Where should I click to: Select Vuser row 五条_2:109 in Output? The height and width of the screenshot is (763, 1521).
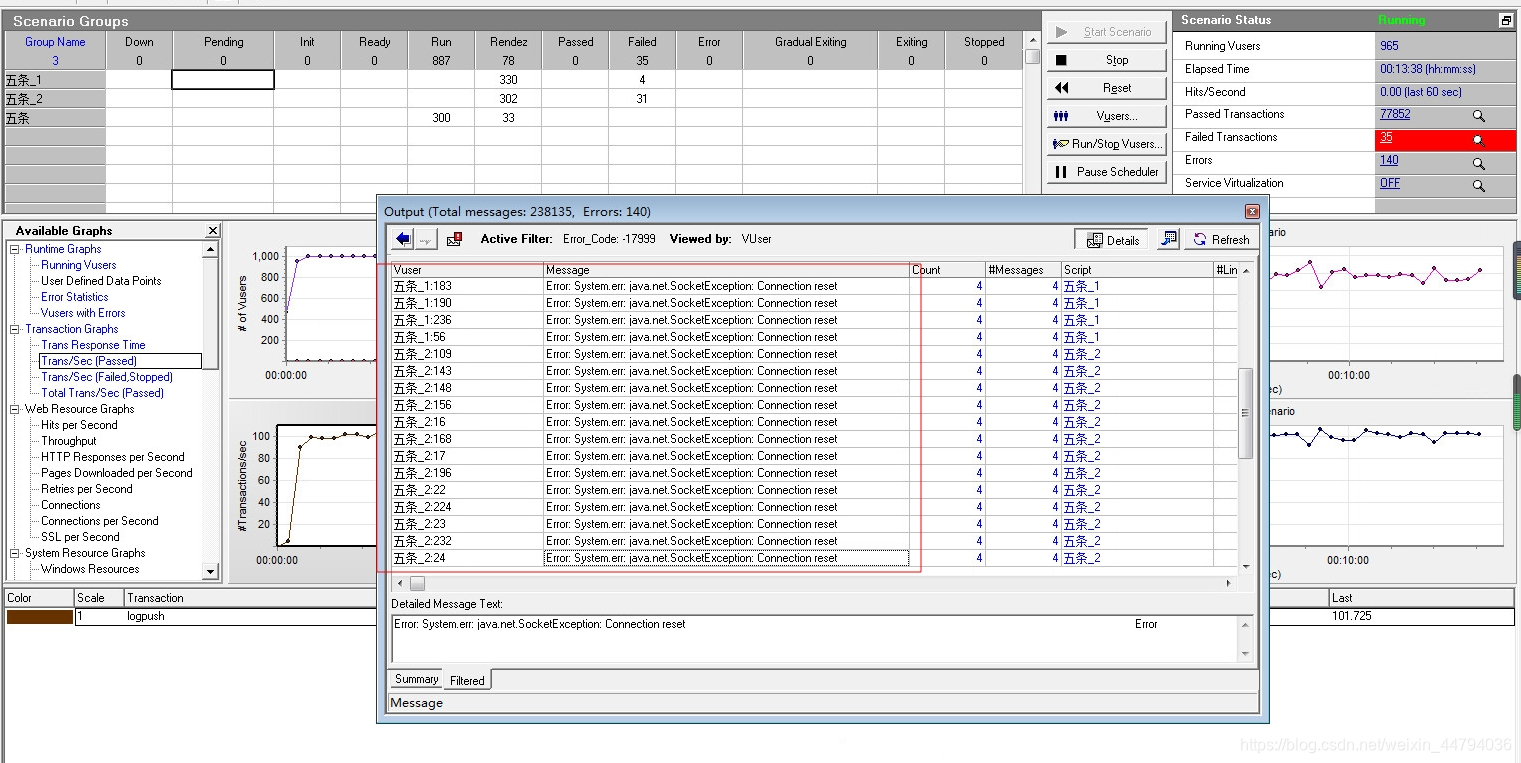coord(650,354)
